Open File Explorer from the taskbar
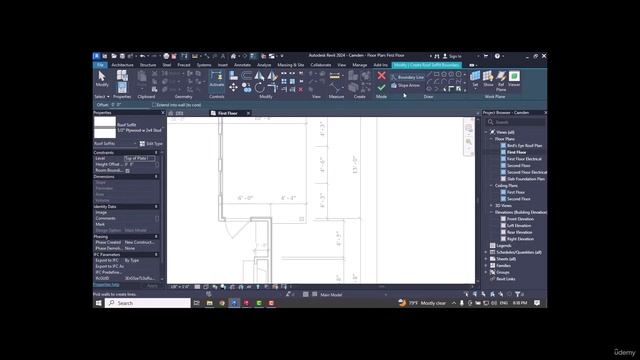 (x=209, y=303)
